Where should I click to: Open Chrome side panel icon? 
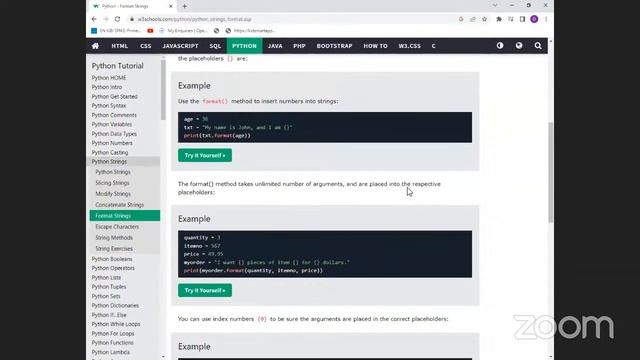[522, 19]
